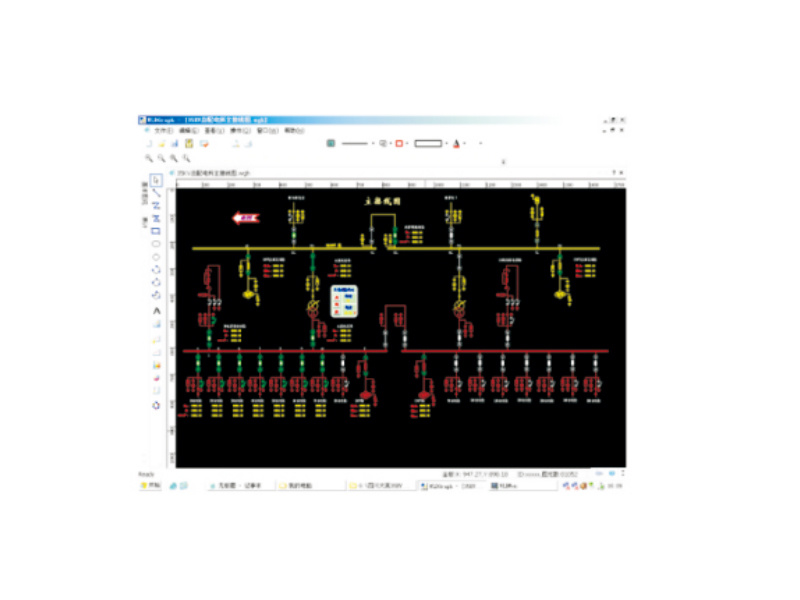Click the New document toolbar icon
This screenshot has width=800, height=600.
tap(149, 144)
